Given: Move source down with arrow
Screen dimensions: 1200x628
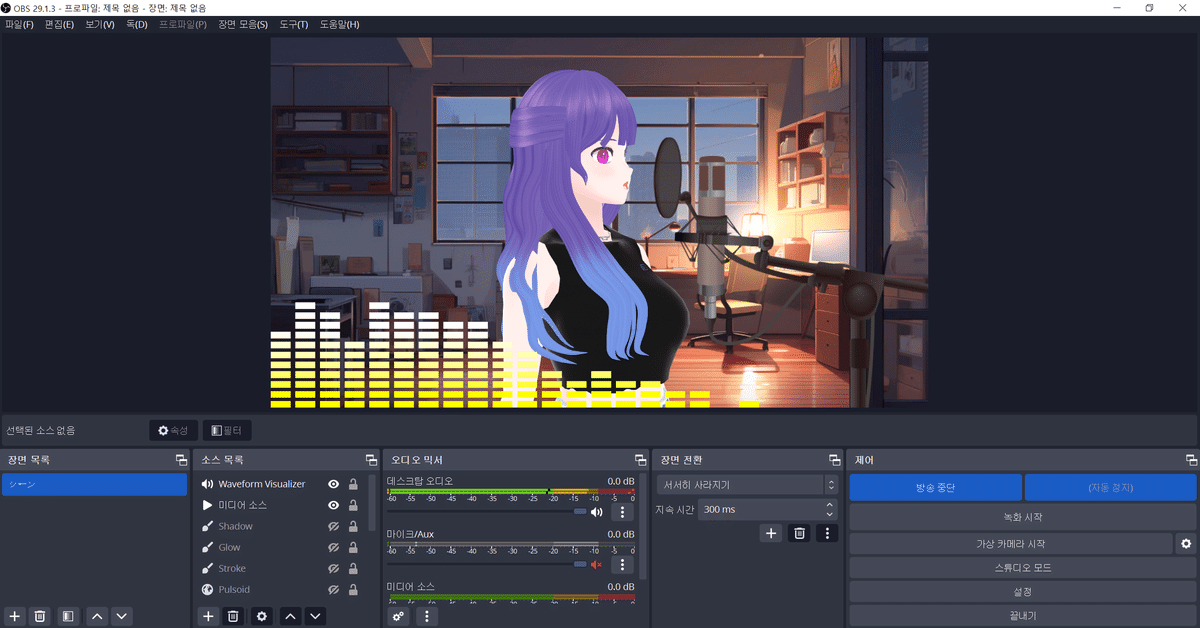Looking at the screenshot, I should coord(315,616).
